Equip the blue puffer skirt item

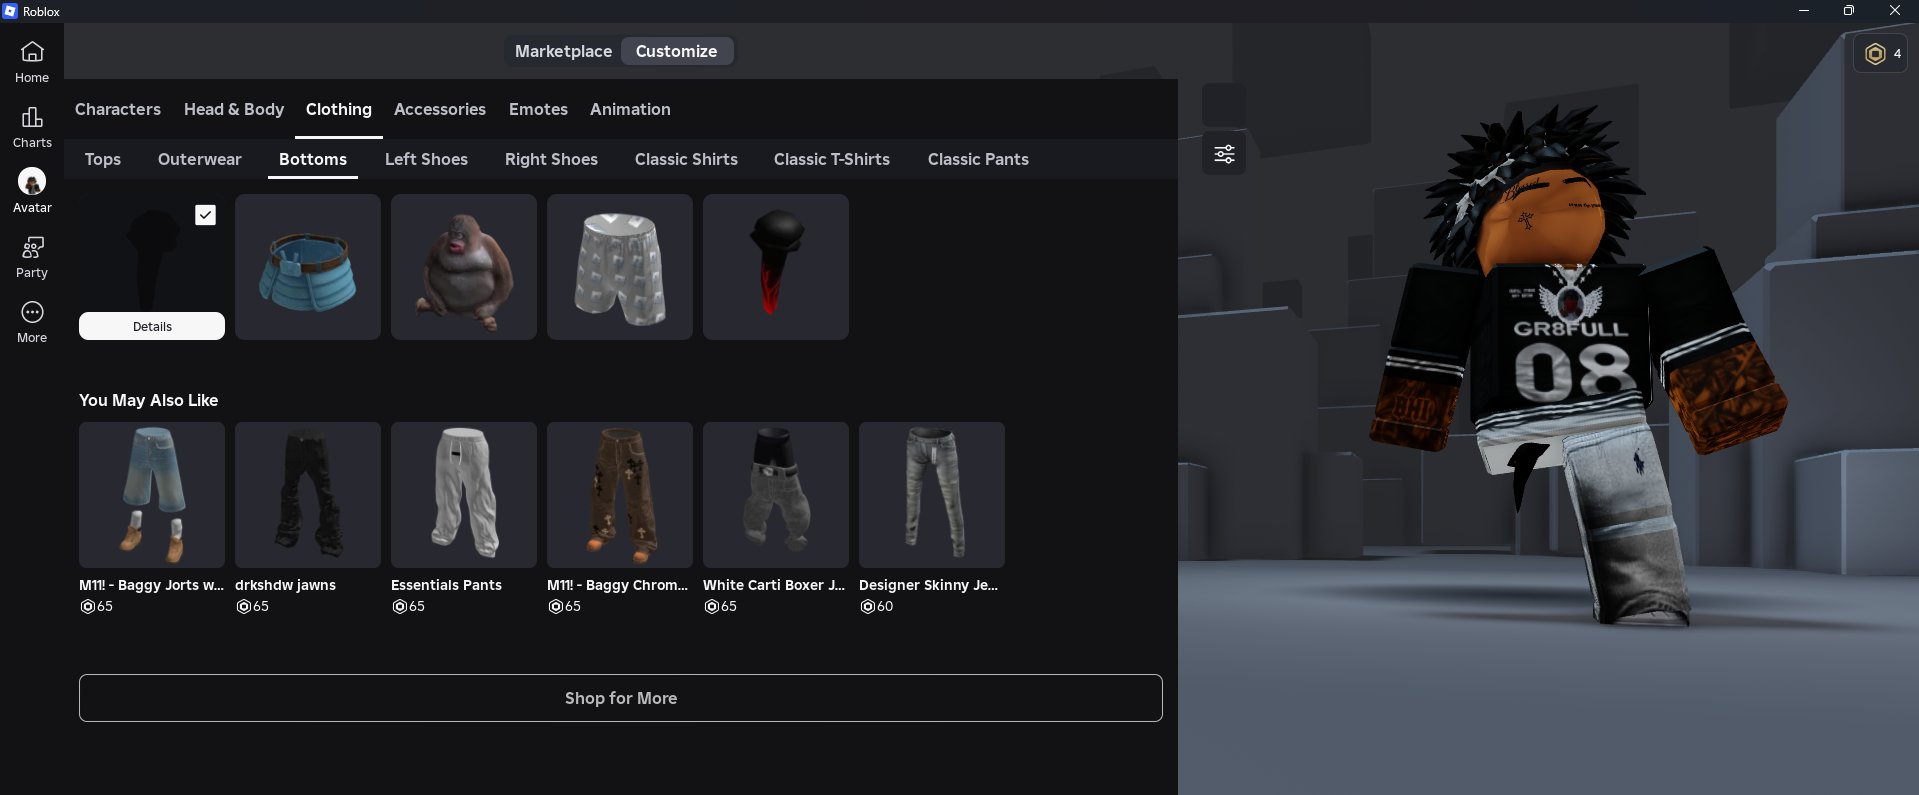coord(308,267)
